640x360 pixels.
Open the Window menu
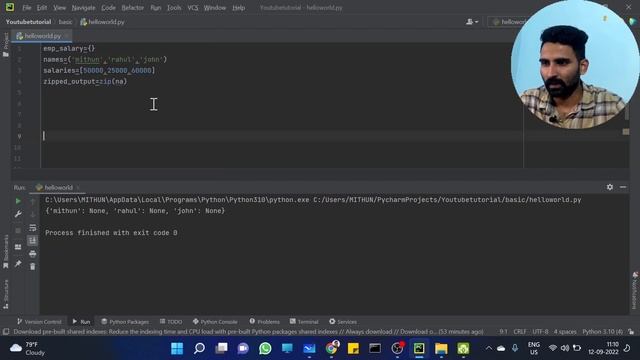215,8
